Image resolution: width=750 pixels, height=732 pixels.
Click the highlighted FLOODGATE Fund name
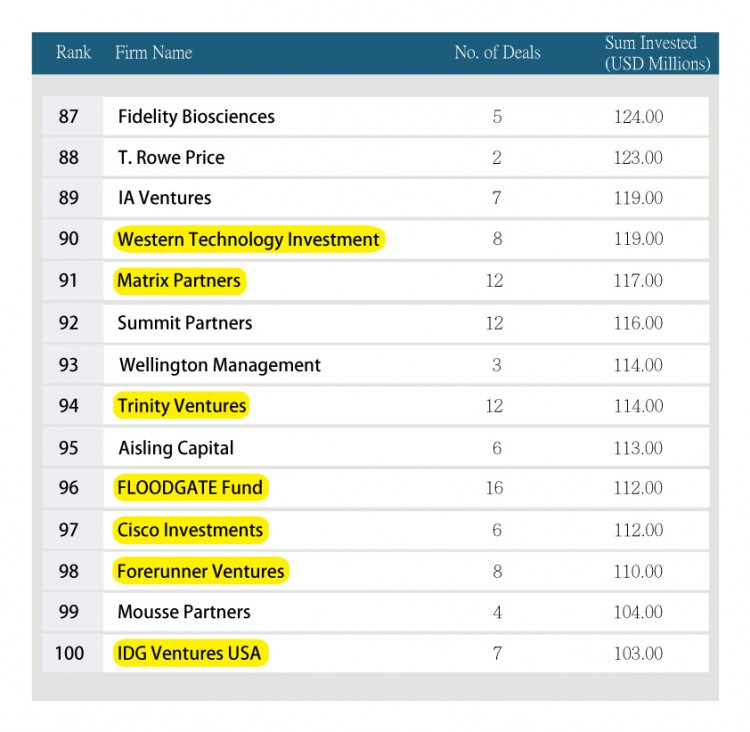190,488
